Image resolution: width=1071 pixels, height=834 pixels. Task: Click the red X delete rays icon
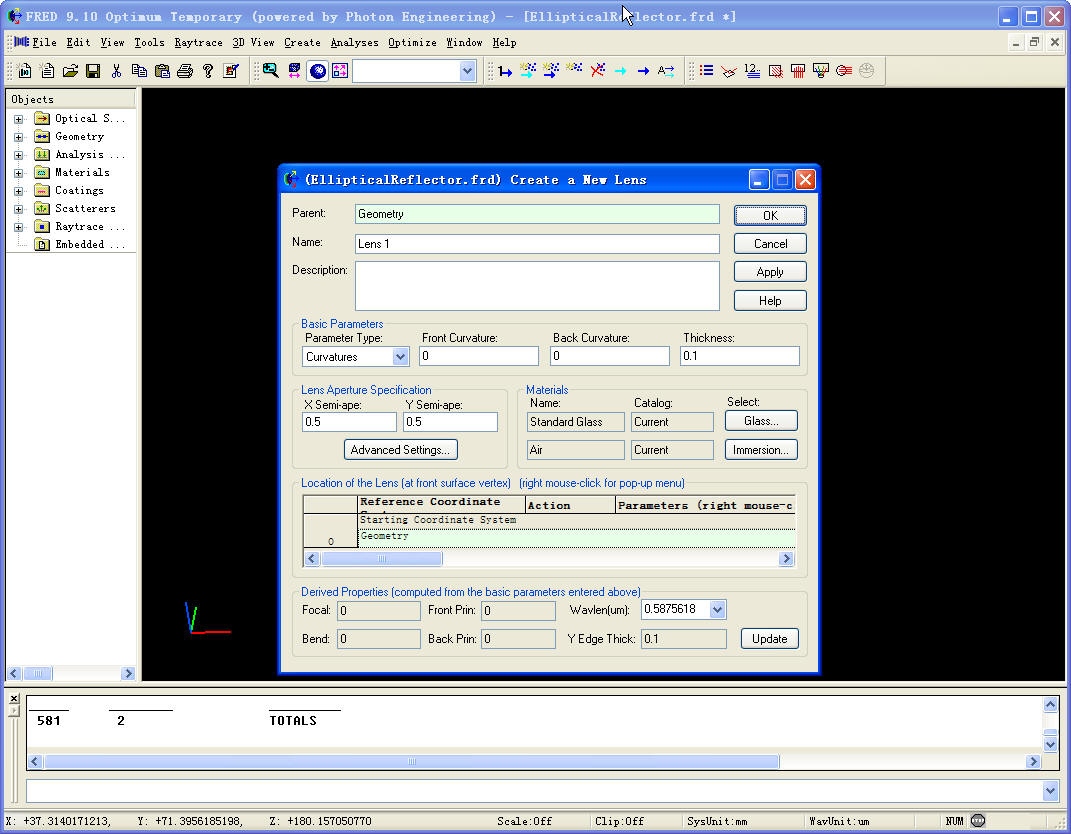(x=598, y=70)
